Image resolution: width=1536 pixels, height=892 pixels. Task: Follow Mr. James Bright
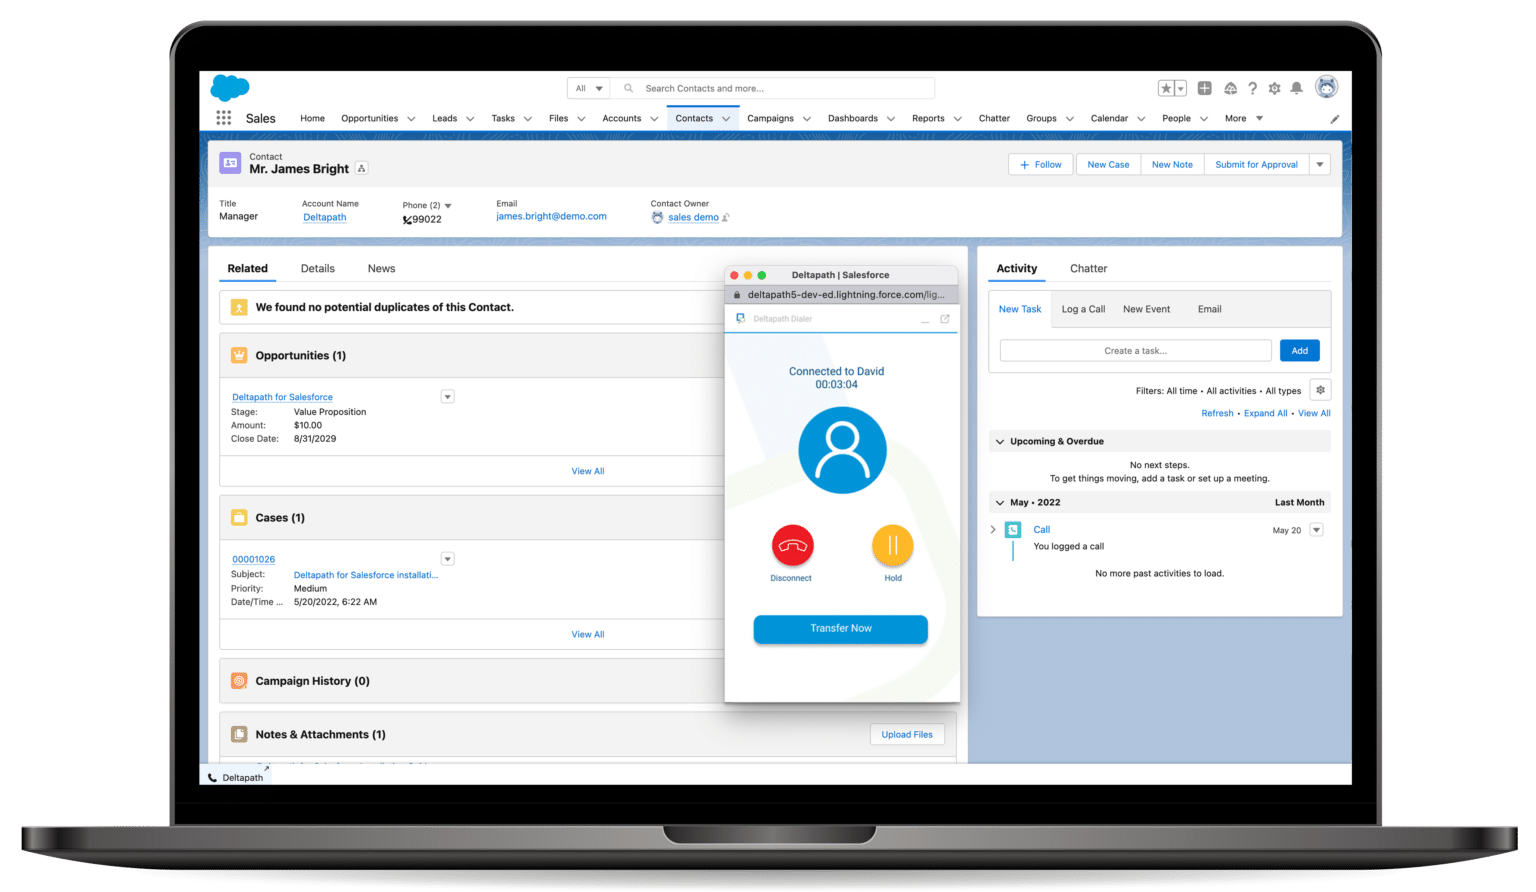(1040, 163)
